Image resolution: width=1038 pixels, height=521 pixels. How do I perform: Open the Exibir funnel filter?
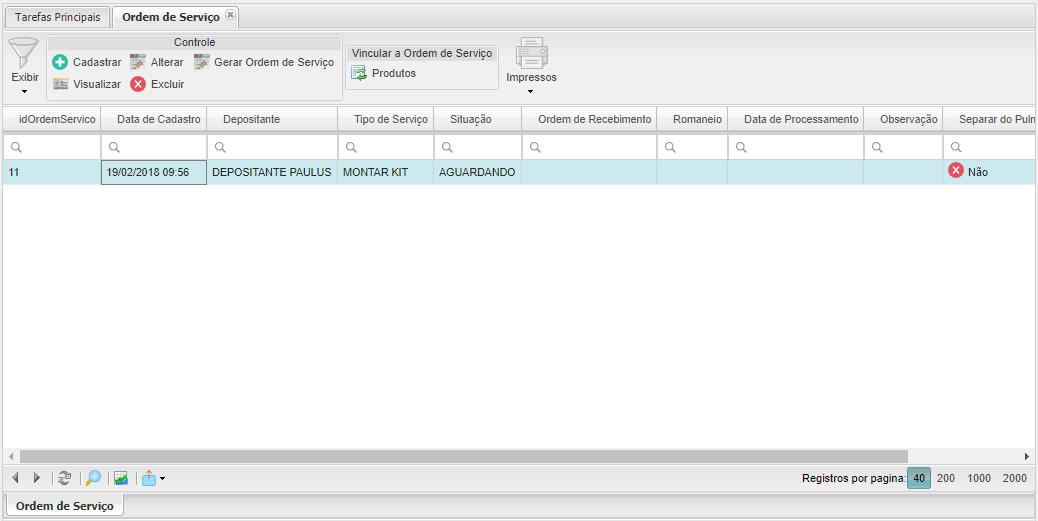[x=24, y=53]
